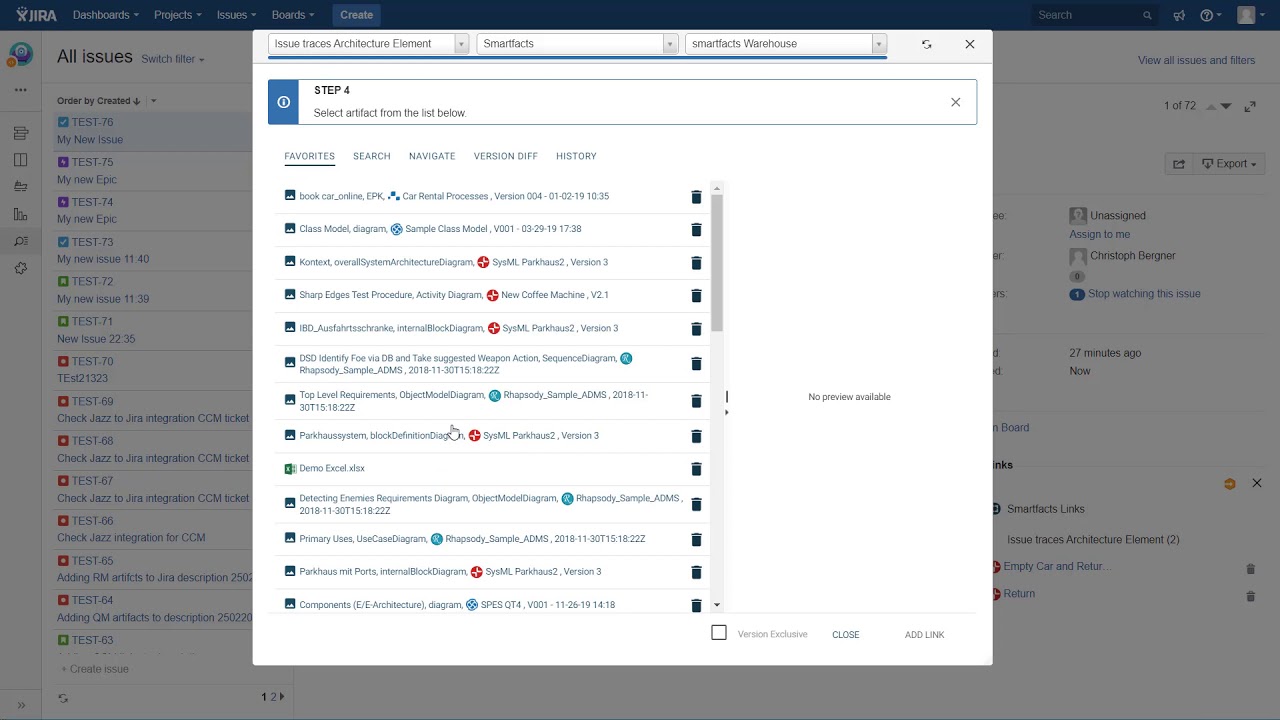Open the Export dropdown
Screen dimensions: 1280x720
[x=1229, y=164]
